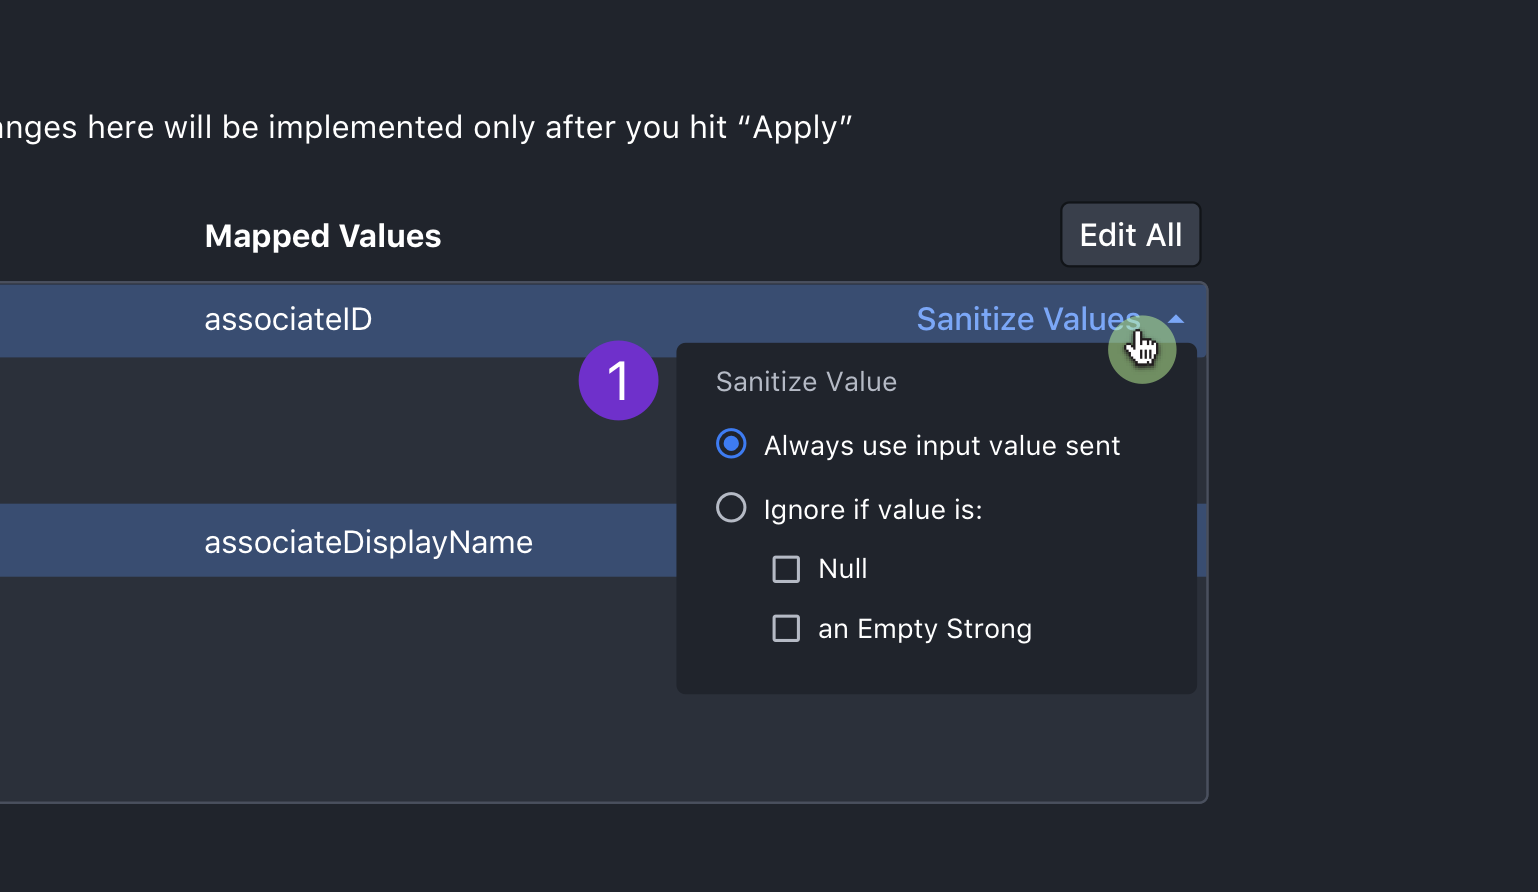Open the Sanitize Values link
This screenshot has width=1538, height=892.
click(x=1028, y=319)
